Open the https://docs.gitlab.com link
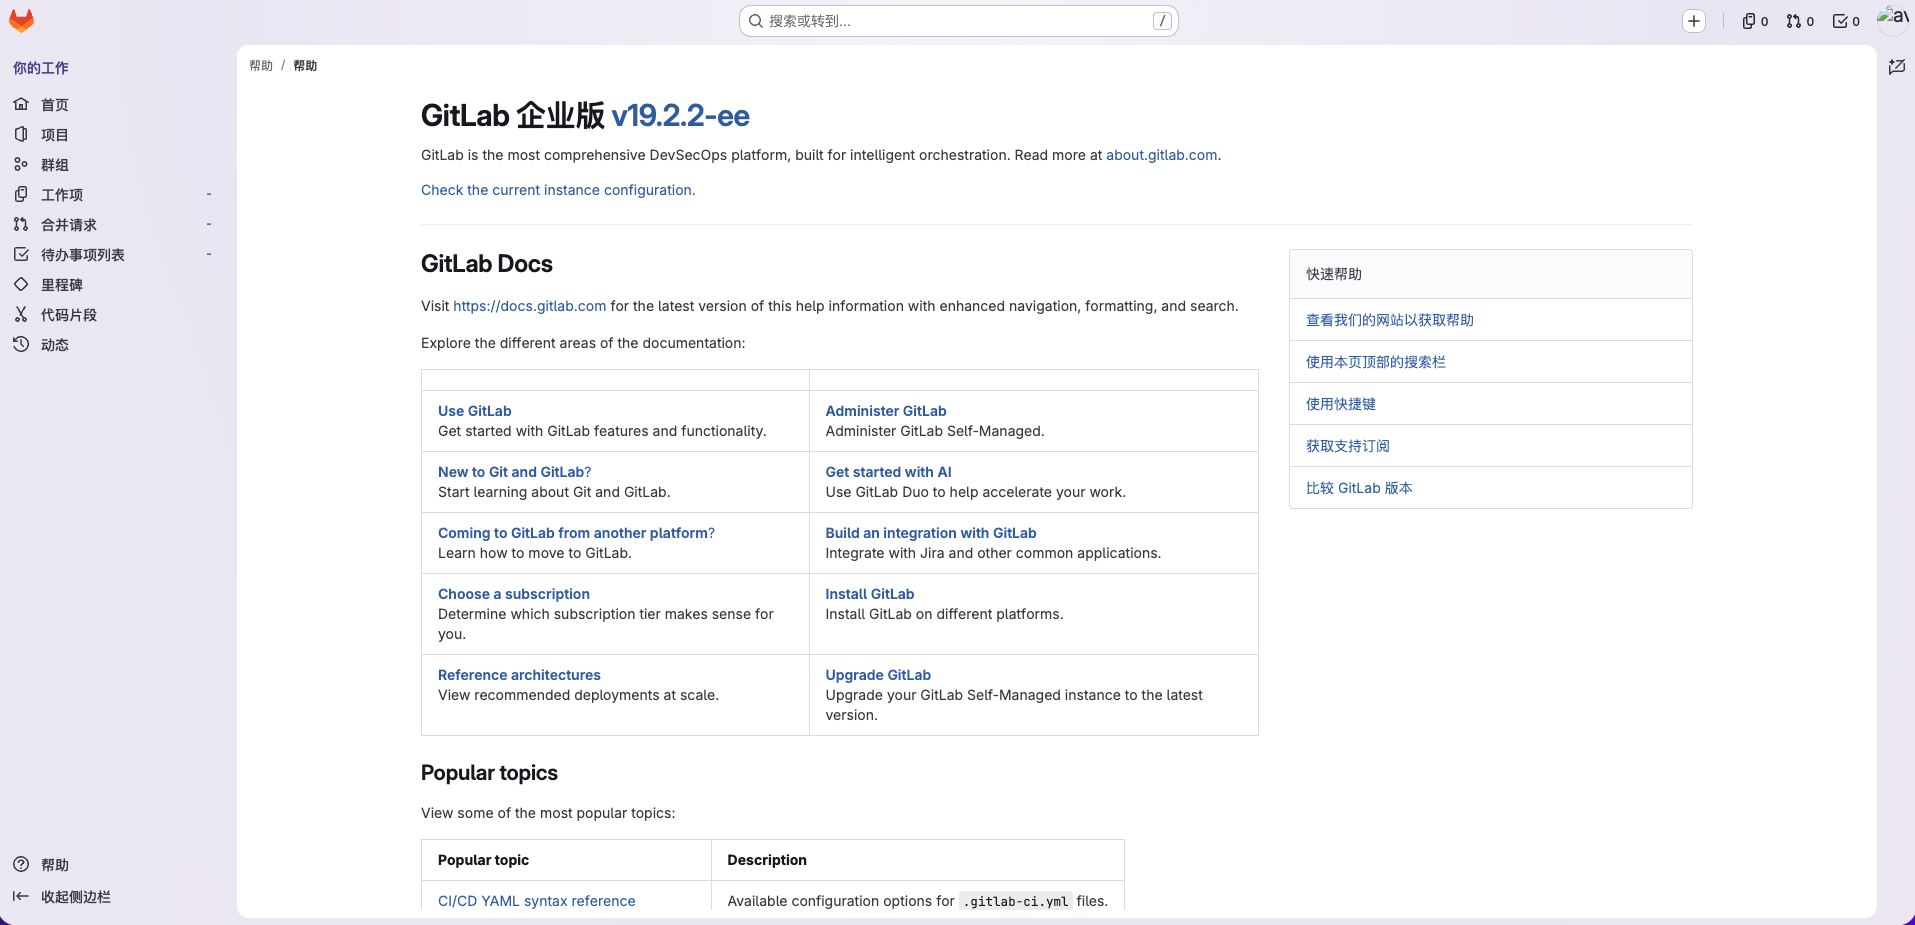Screen dimensions: 1915x925 pyautogui.click(x=530, y=306)
